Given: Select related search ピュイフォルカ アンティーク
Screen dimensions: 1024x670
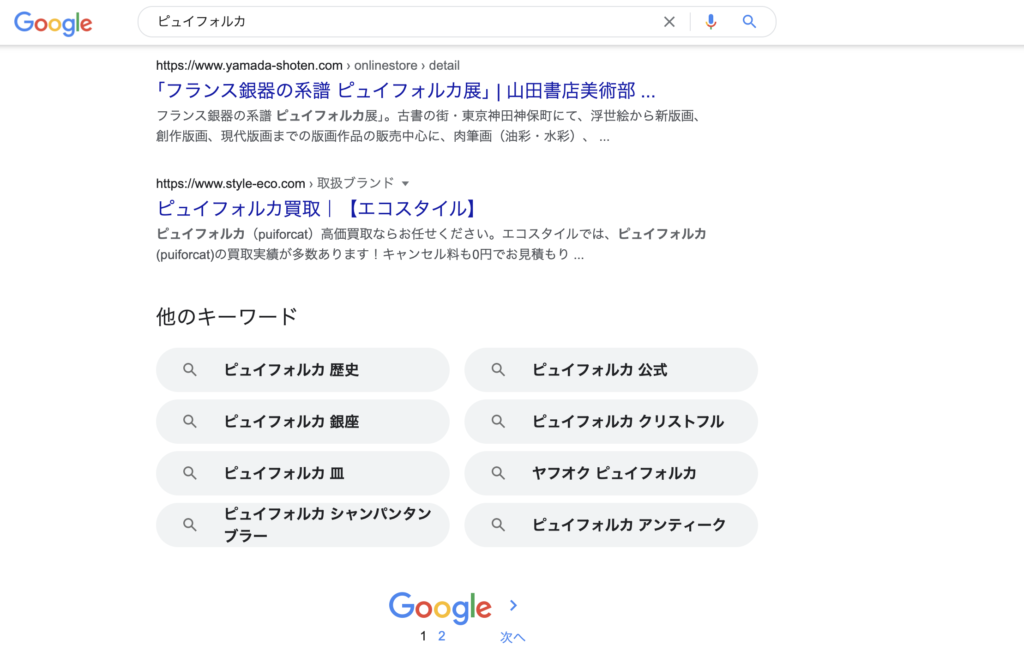Looking at the screenshot, I should [x=628, y=525].
